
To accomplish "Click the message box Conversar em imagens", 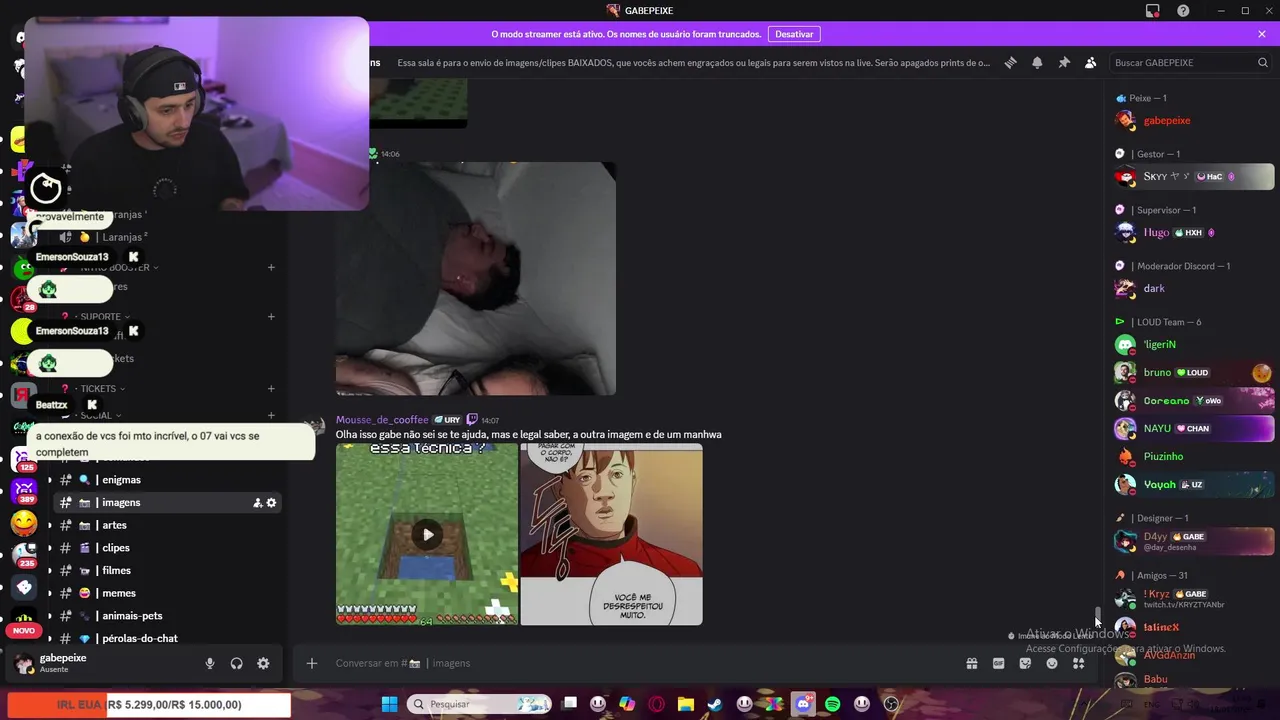I will pos(640,663).
